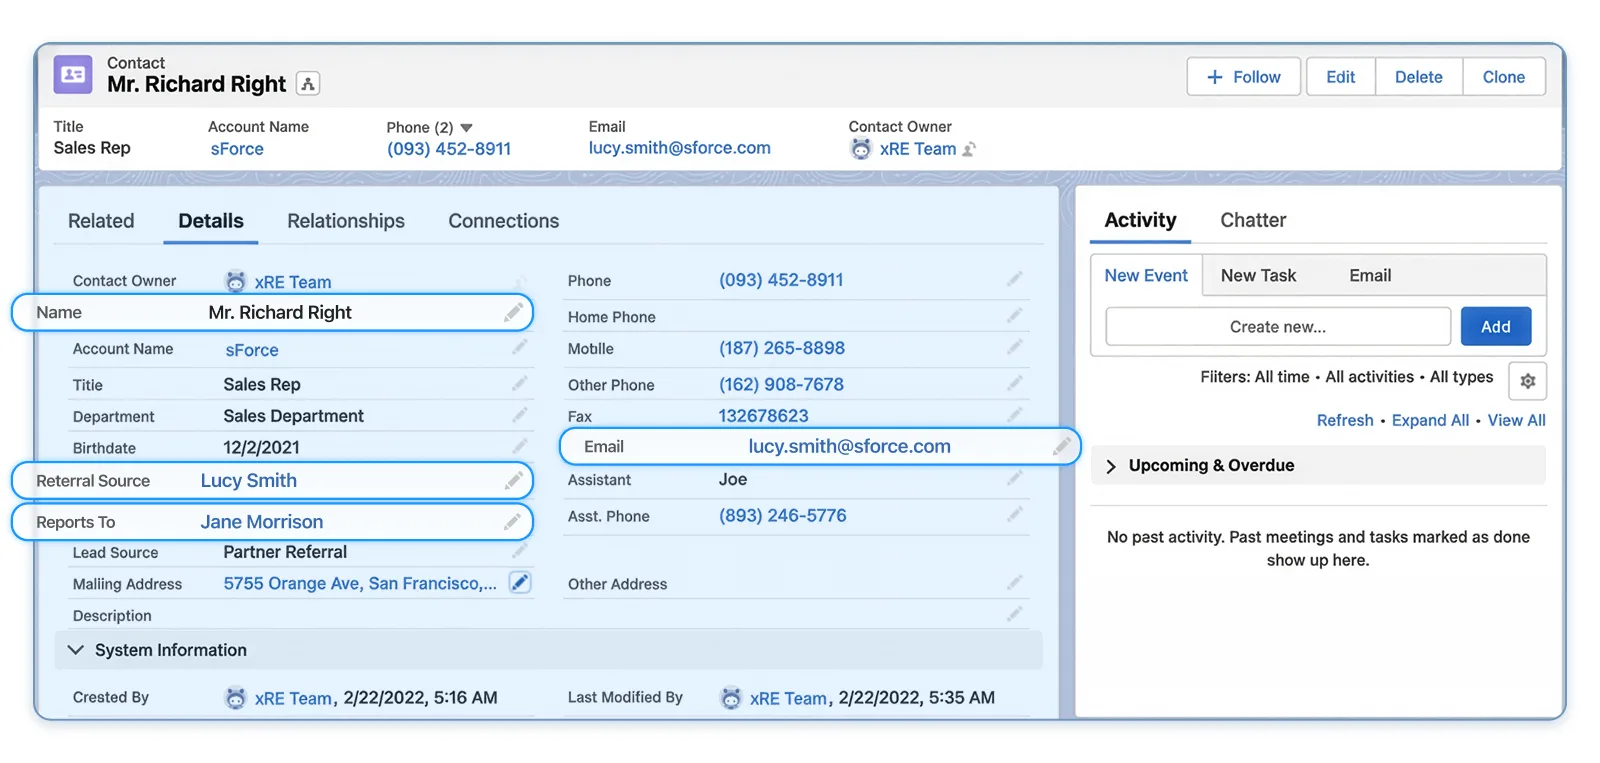
Task: Click the Refresh link
Action: coord(1345,420)
